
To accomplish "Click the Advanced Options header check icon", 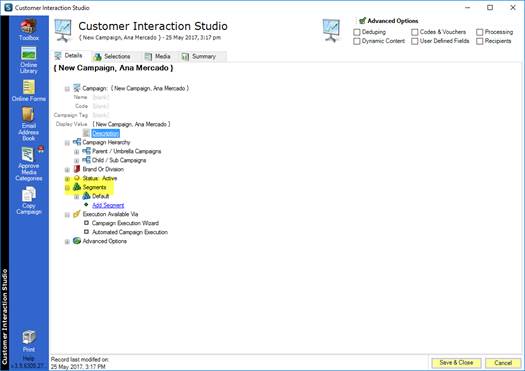I will [362, 21].
